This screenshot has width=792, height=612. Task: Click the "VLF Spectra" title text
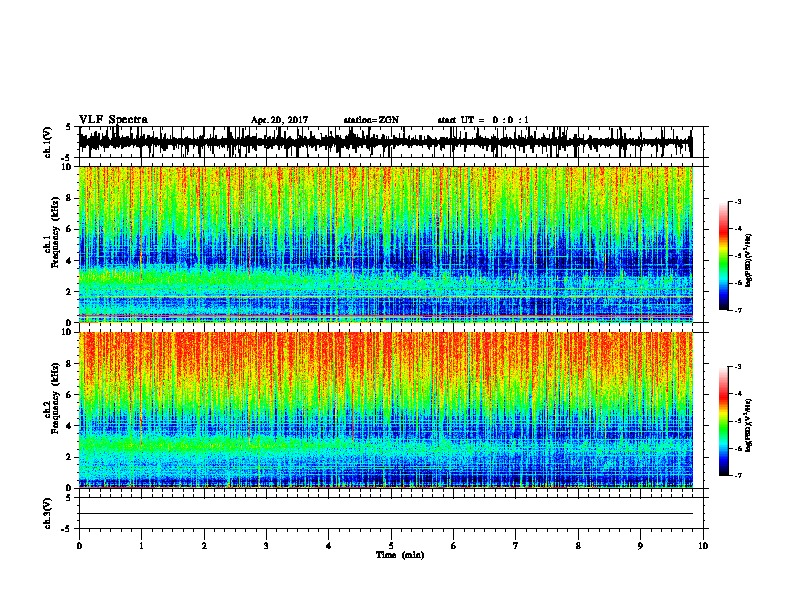click(x=113, y=120)
